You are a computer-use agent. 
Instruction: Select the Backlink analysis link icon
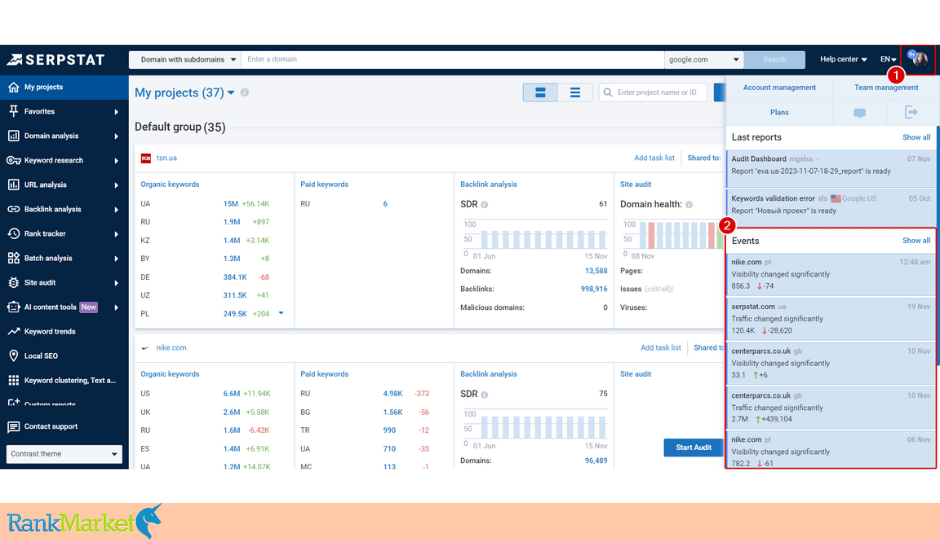[13, 209]
